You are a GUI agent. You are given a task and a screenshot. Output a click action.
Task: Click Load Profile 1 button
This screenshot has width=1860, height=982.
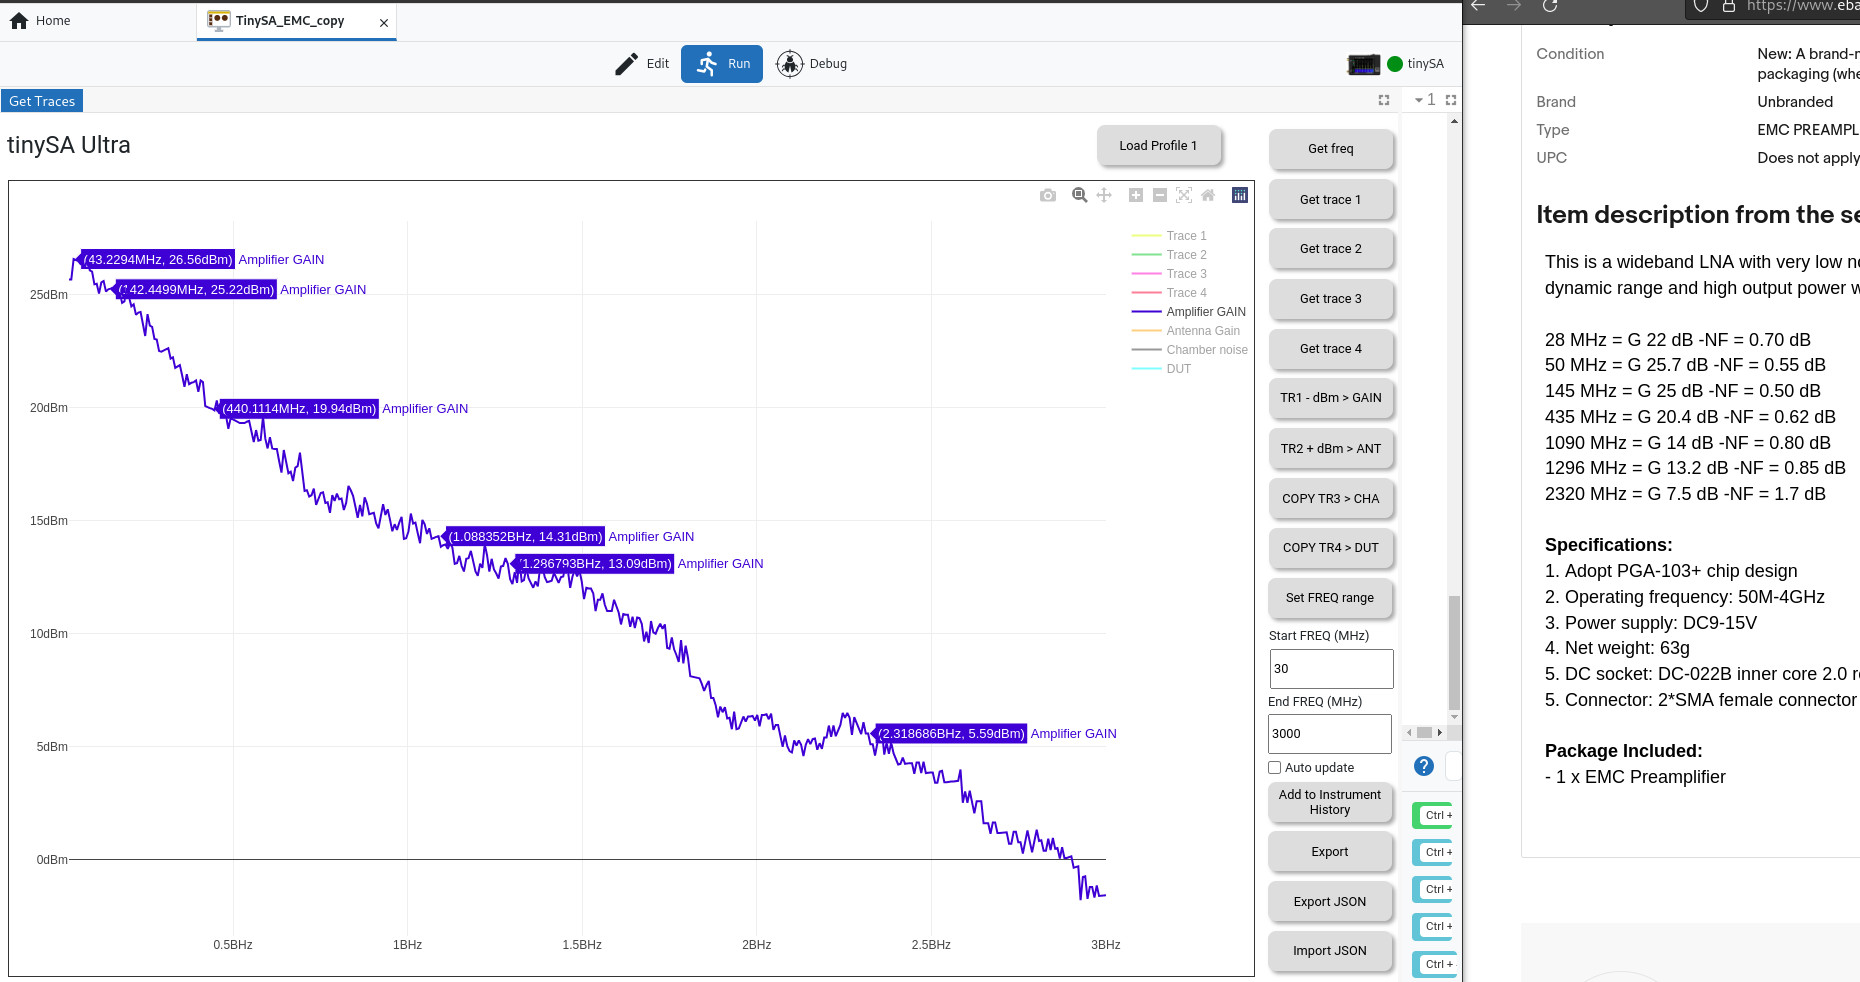[1159, 146]
